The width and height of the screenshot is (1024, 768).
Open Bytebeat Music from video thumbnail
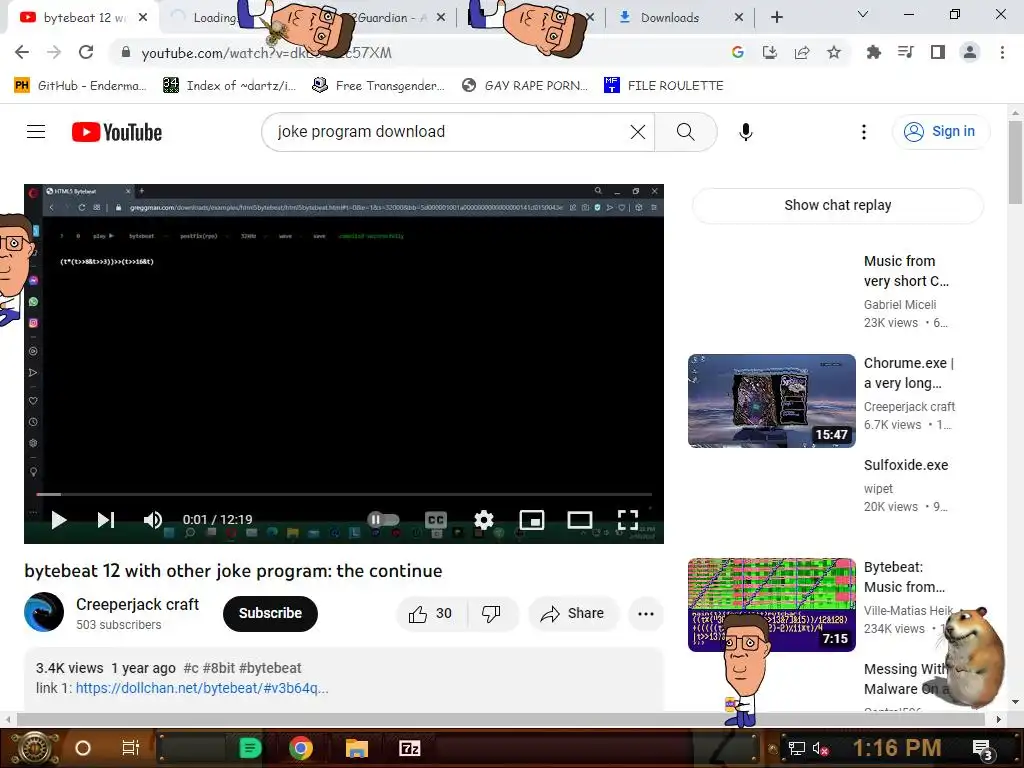click(x=771, y=605)
